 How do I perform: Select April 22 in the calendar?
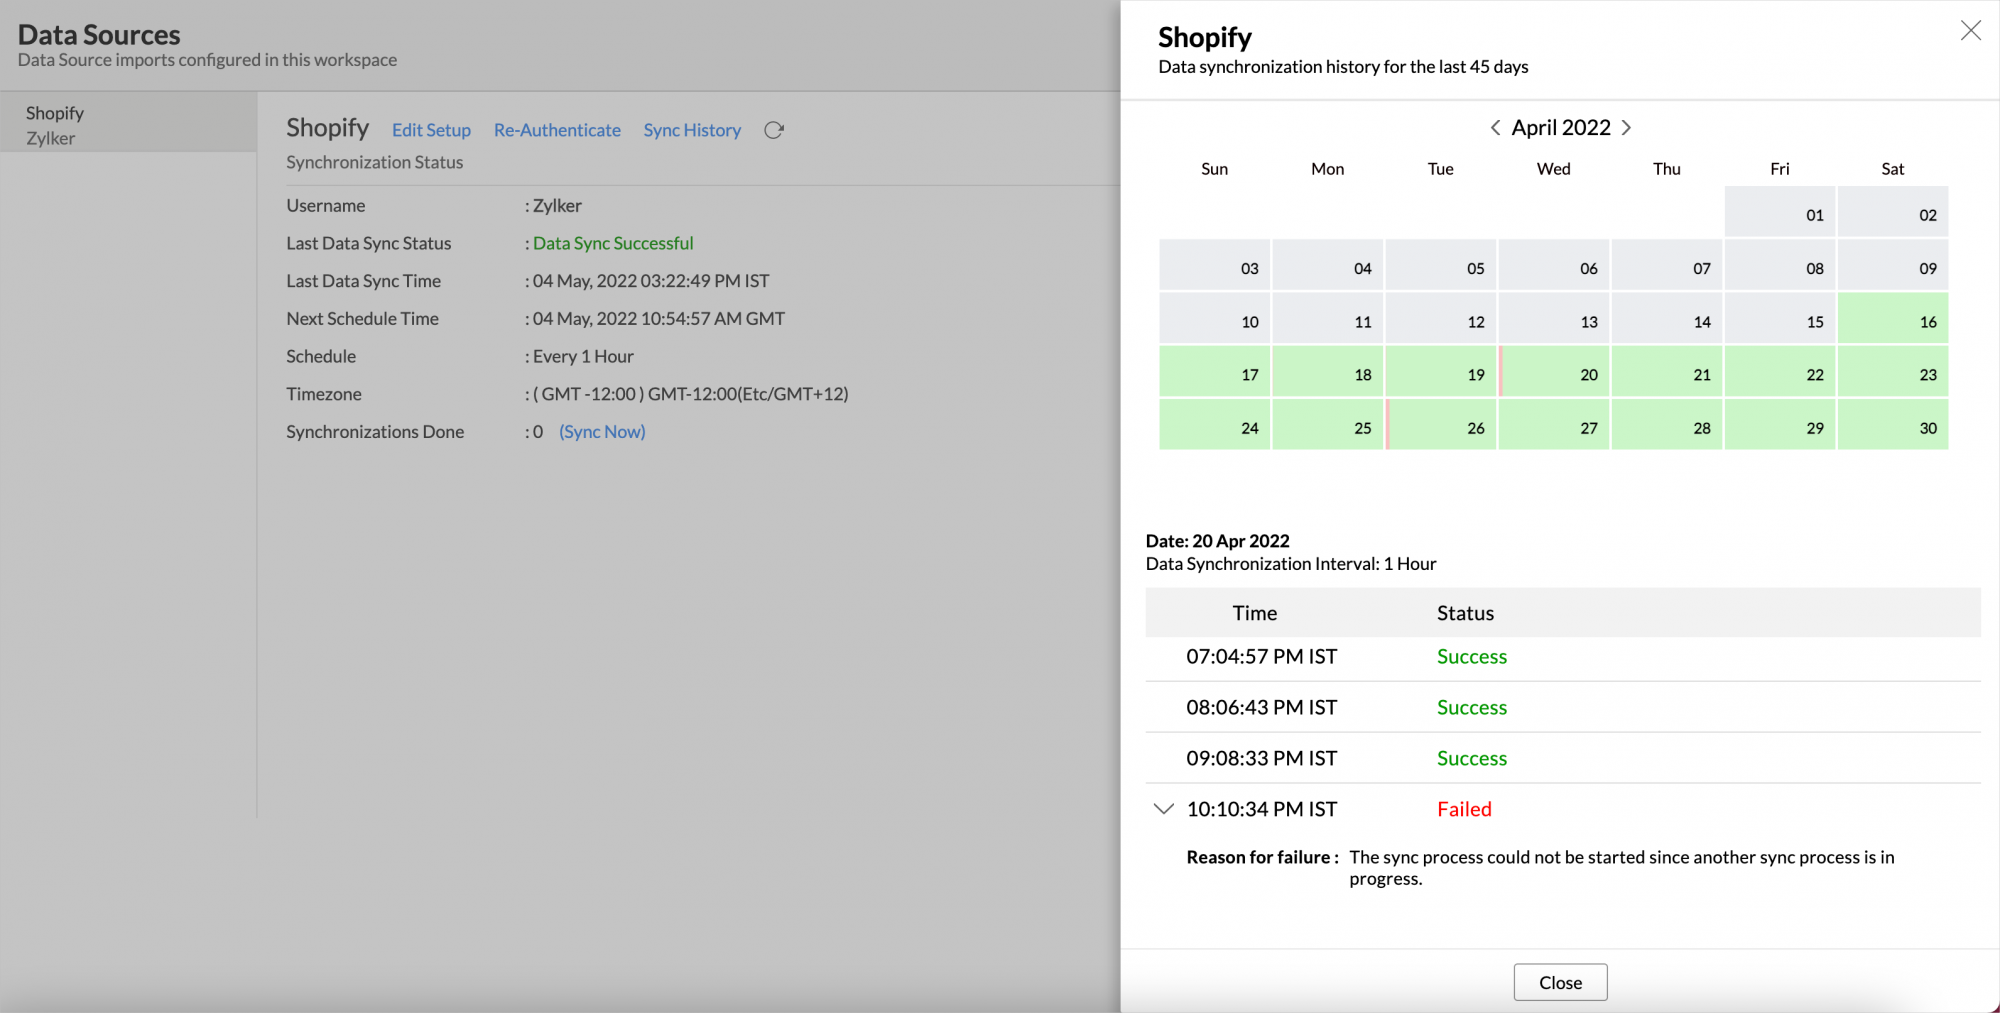(x=1780, y=371)
